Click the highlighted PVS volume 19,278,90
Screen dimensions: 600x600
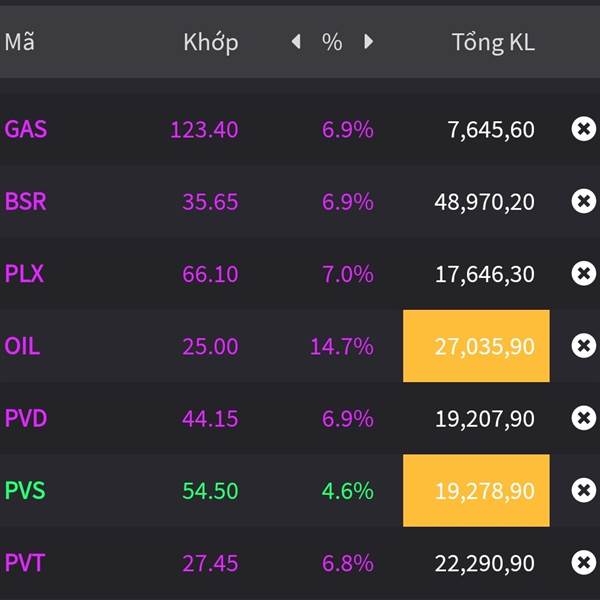[476, 490]
